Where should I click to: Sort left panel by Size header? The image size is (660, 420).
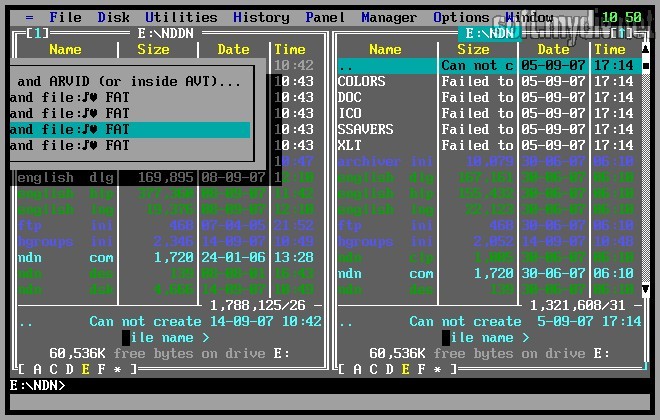coord(153,49)
